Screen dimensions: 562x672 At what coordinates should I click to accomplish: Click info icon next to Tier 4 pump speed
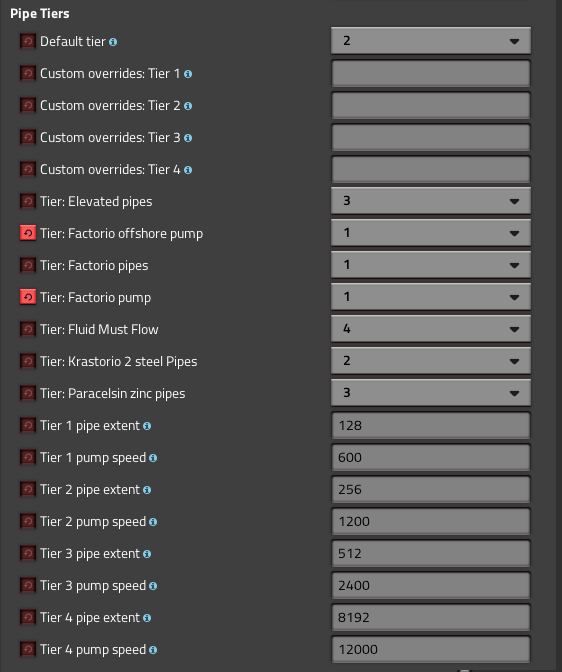[x=153, y=650]
